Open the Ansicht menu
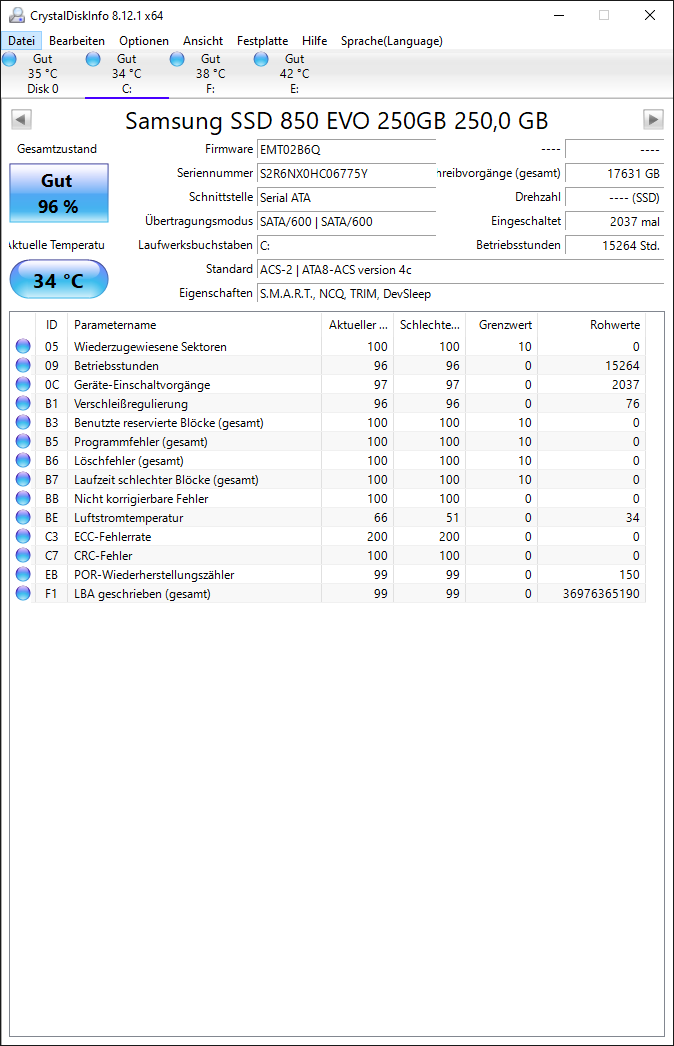674x1046 pixels. tap(203, 41)
